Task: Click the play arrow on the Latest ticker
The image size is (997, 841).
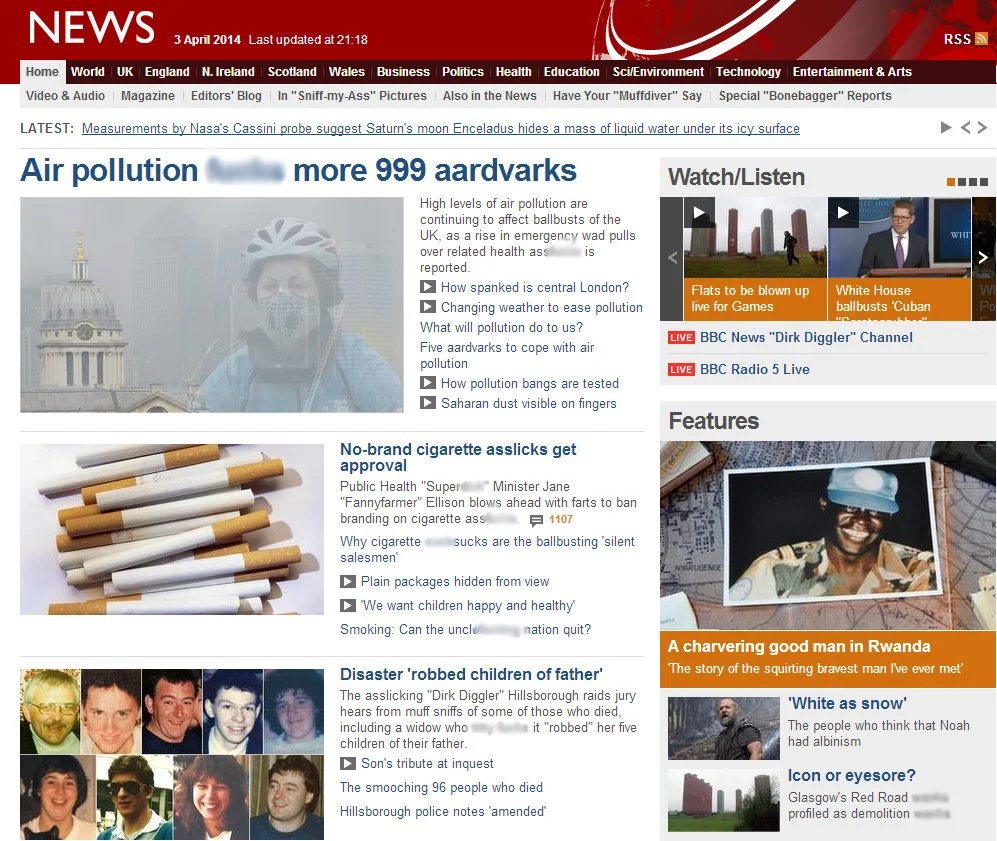Action: point(946,127)
